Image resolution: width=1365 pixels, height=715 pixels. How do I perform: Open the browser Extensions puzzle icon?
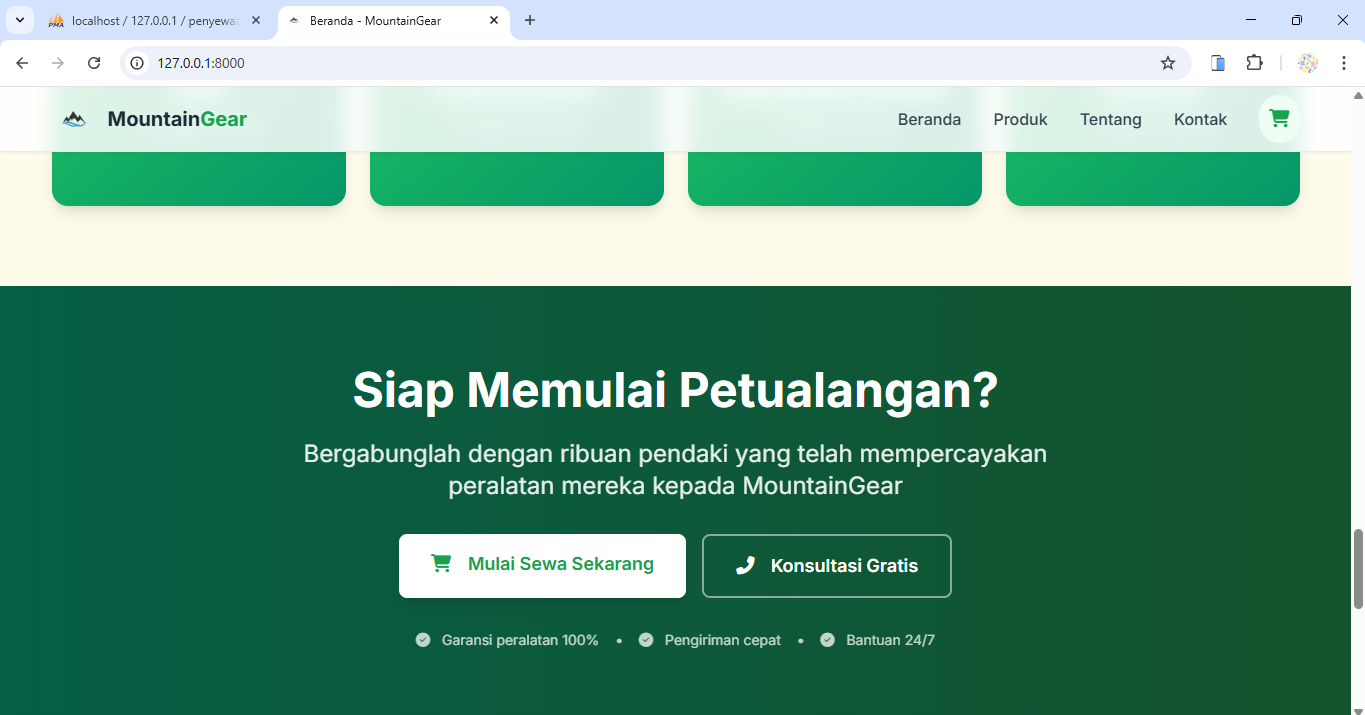point(1254,63)
